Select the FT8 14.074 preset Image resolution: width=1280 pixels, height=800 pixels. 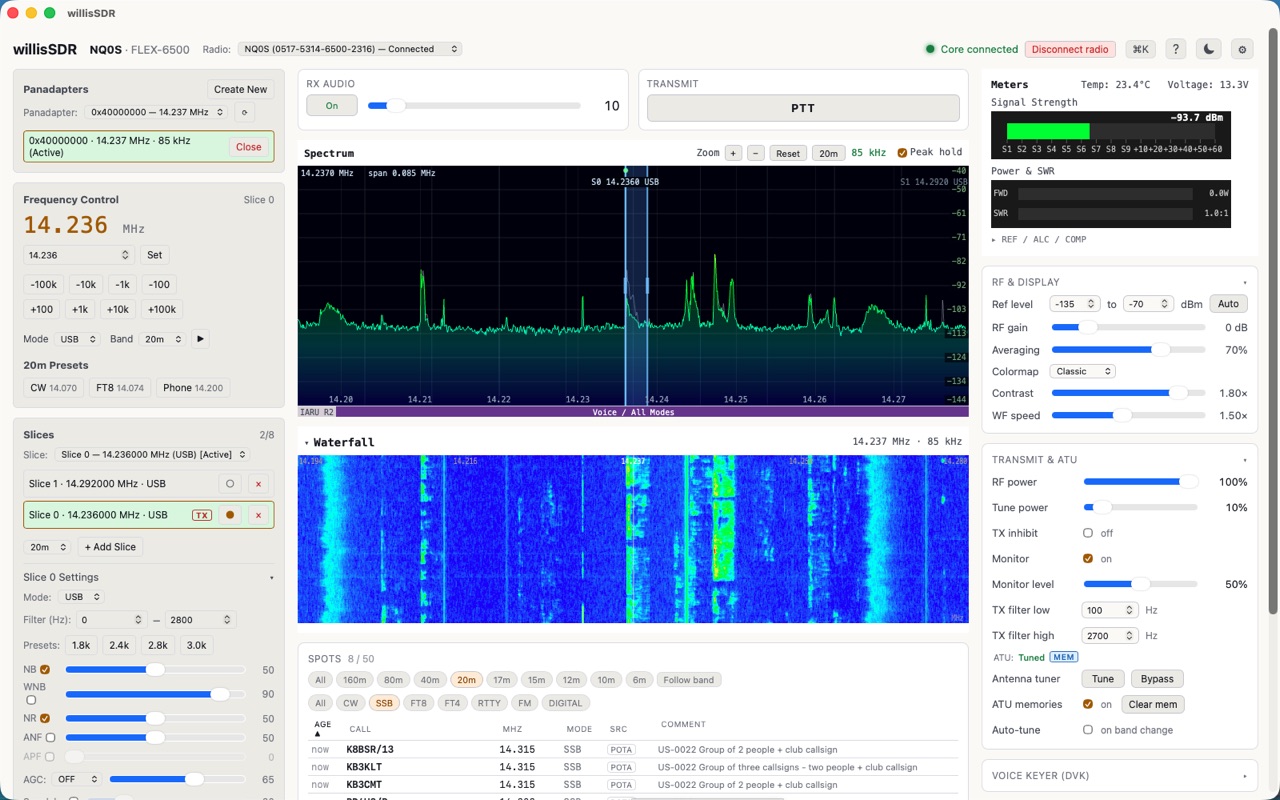tap(119, 388)
